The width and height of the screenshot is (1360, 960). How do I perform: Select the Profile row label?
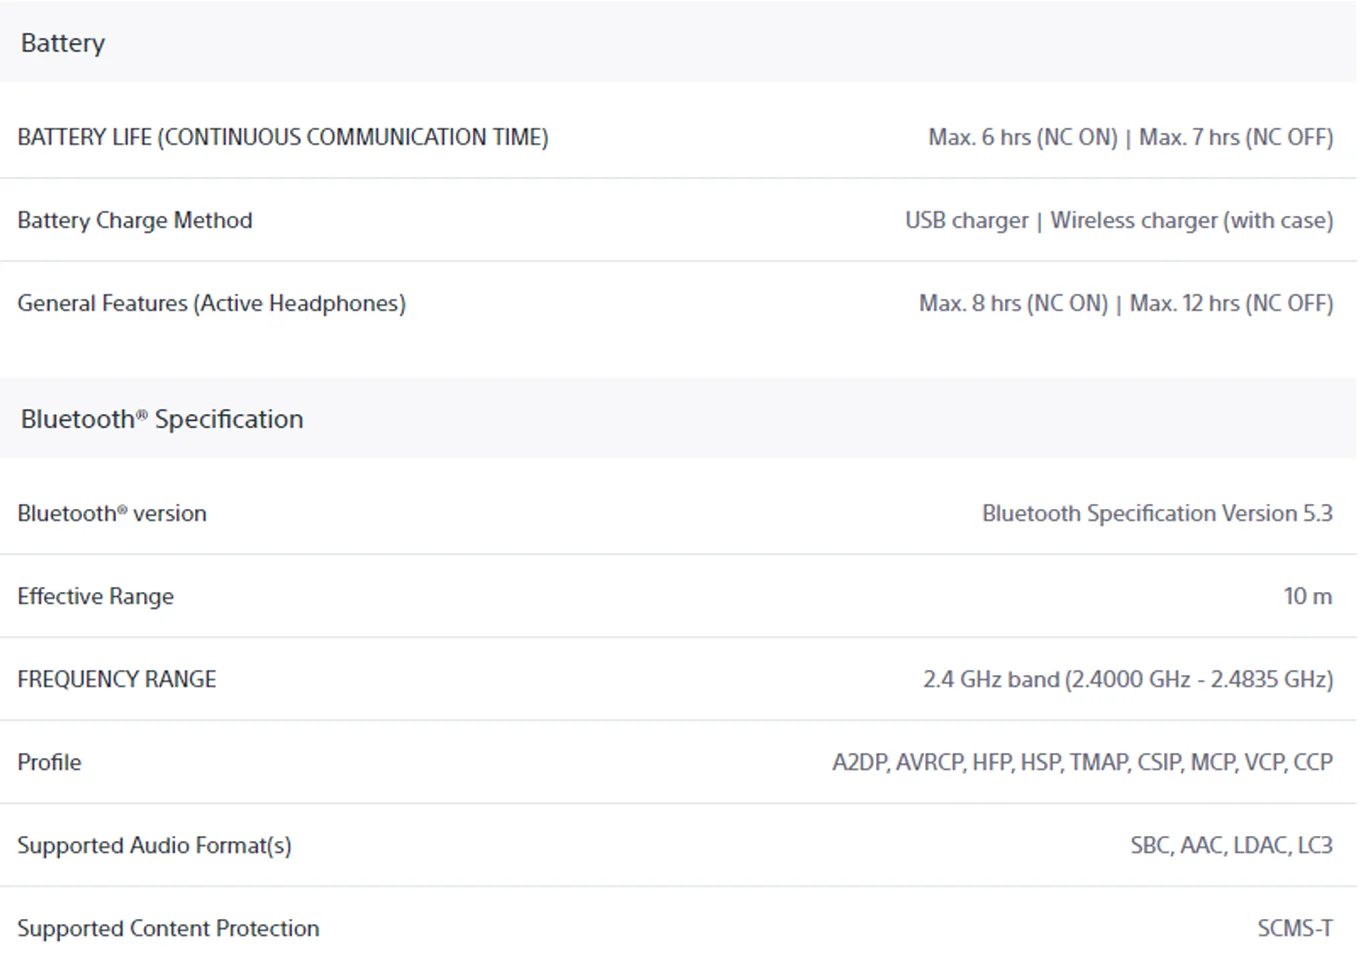click(50, 762)
